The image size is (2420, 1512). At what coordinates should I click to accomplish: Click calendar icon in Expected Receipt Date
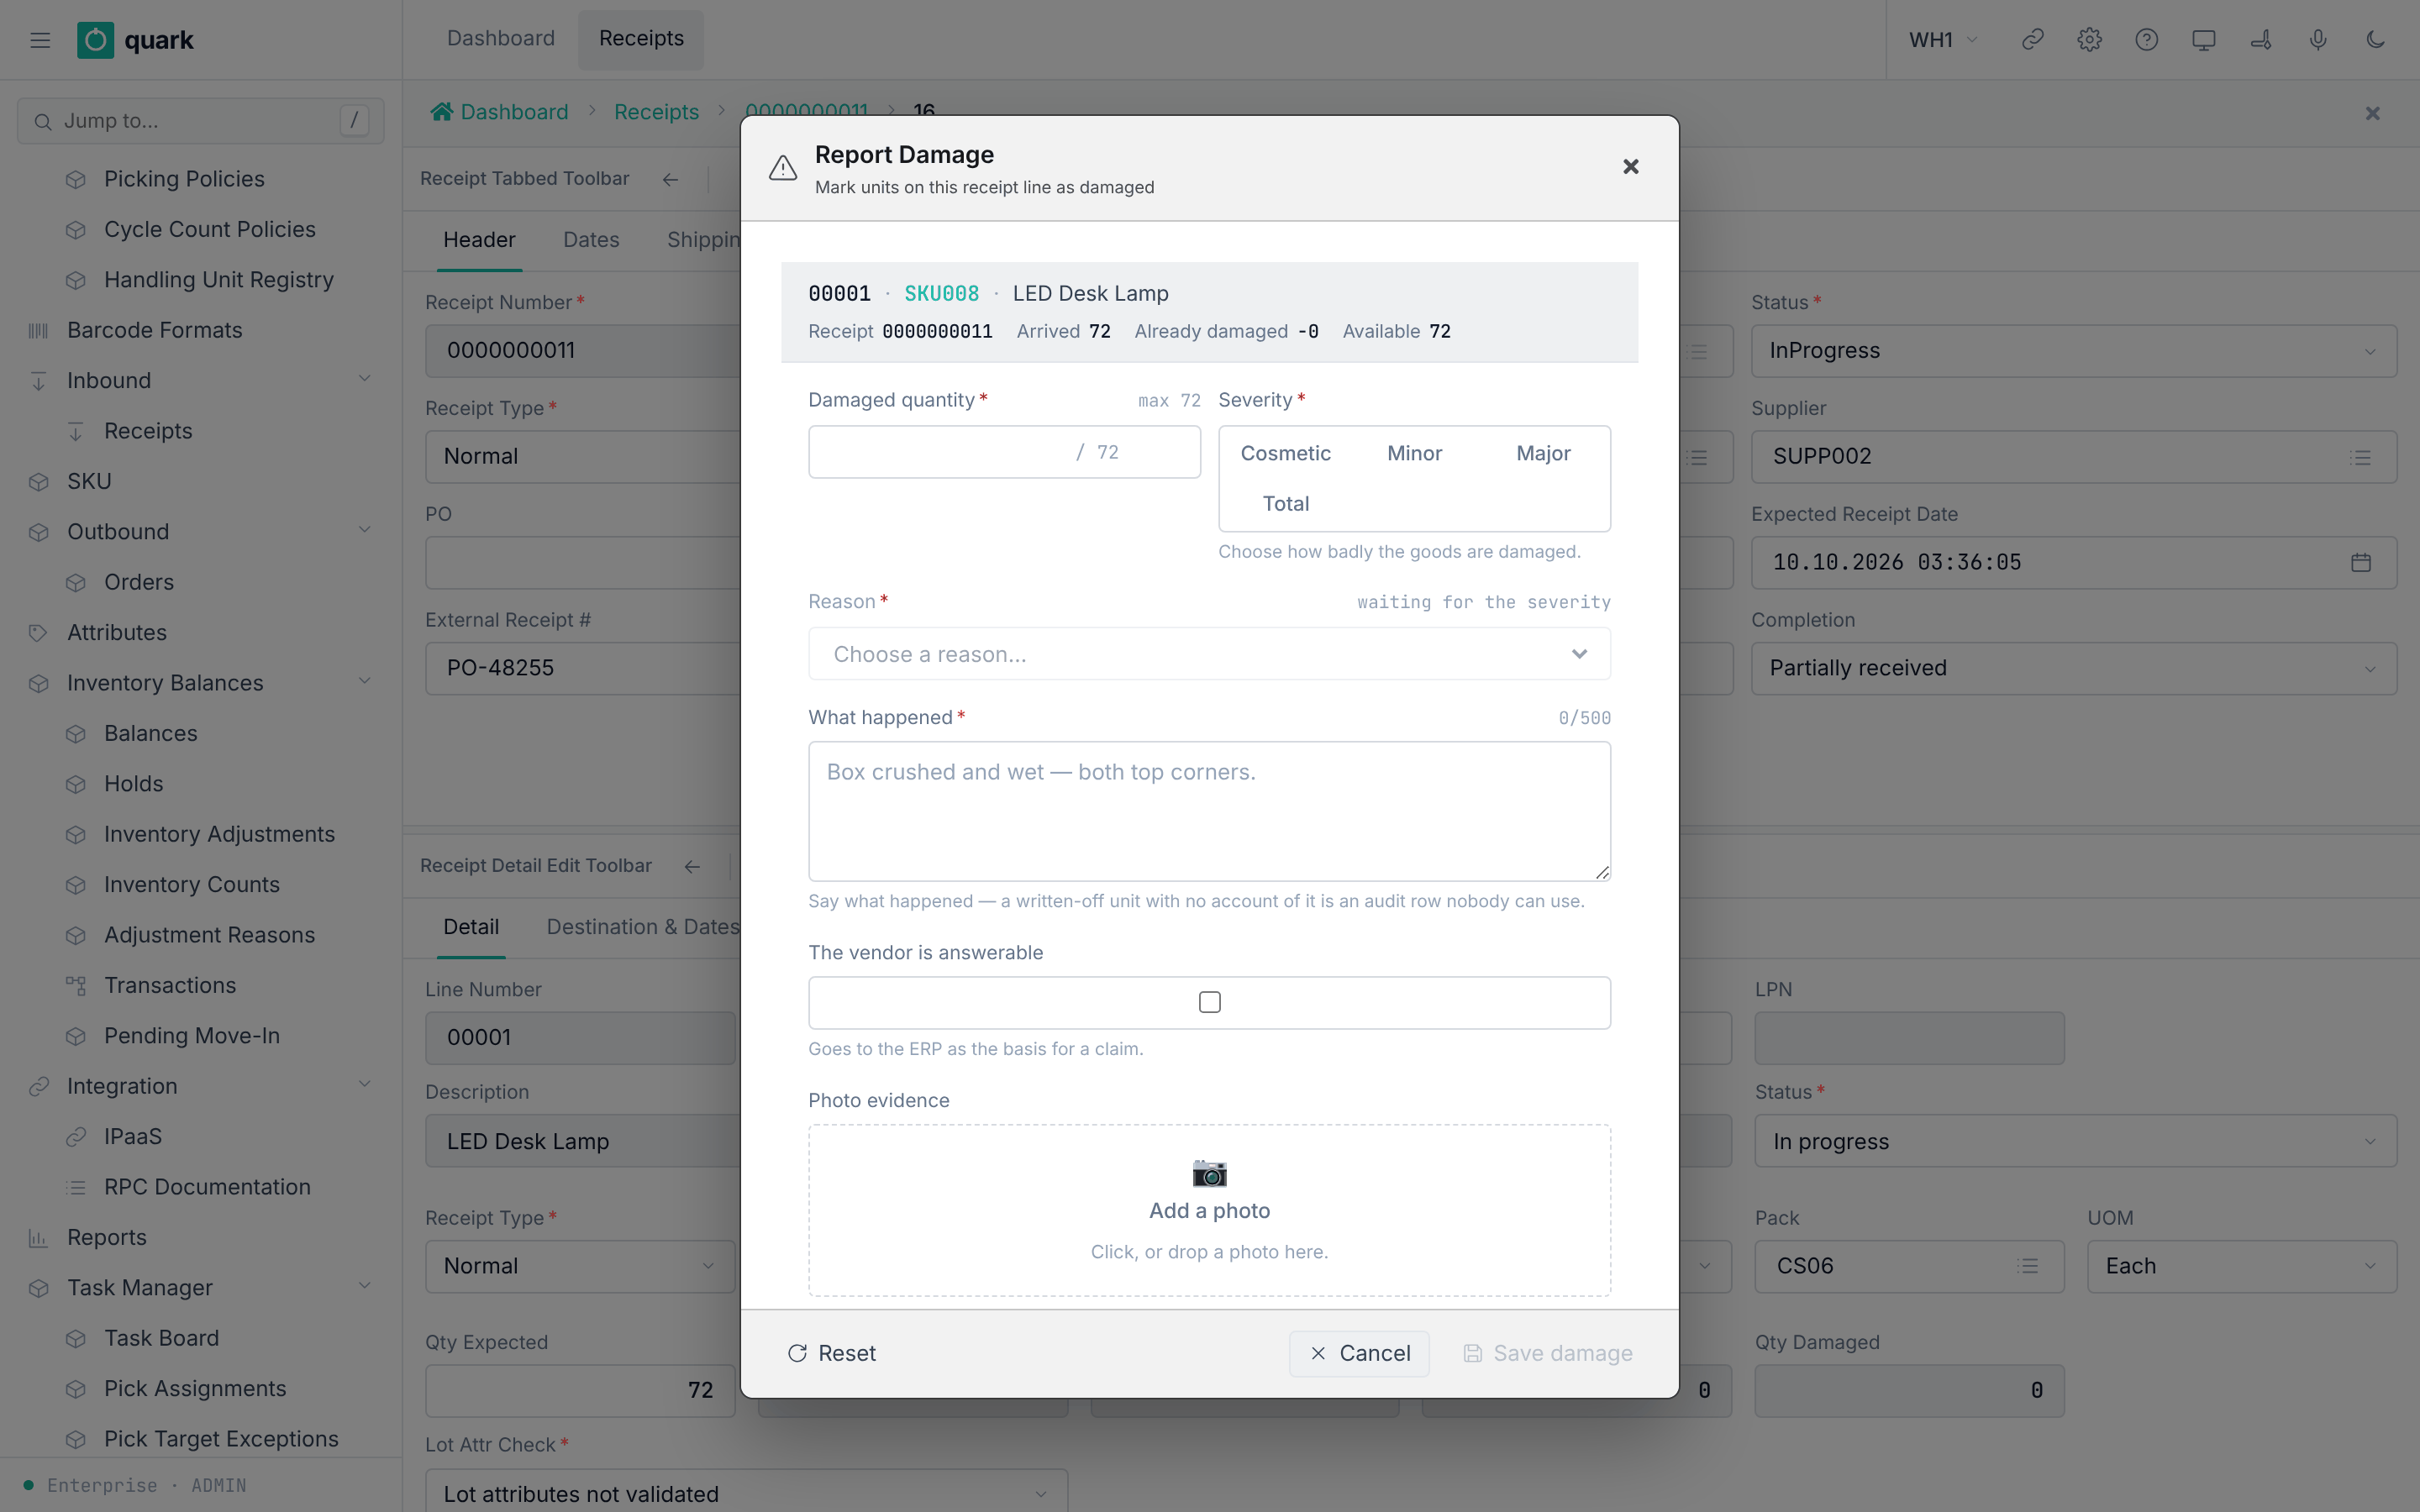click(x=2361, y=563)
